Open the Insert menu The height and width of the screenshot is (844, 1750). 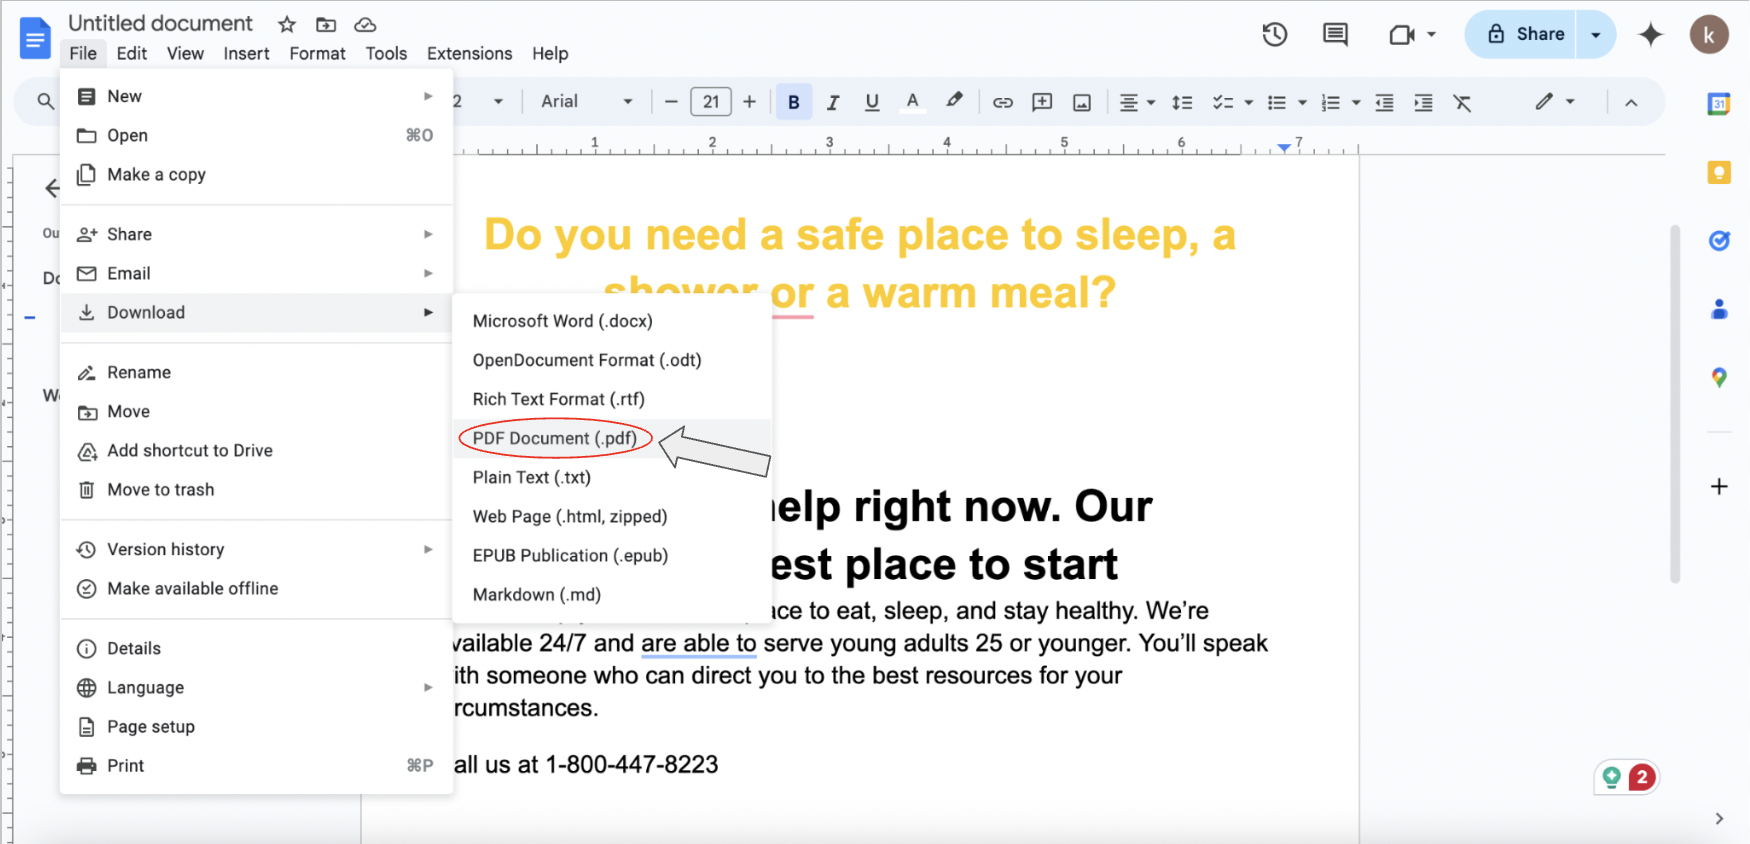[x=246, y=54]
